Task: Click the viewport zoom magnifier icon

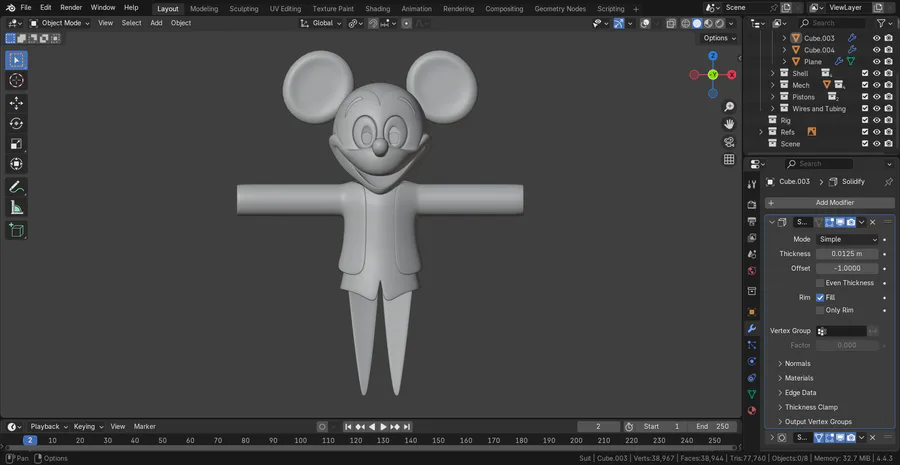Action: pyautogui.click(x=729, y=107)
